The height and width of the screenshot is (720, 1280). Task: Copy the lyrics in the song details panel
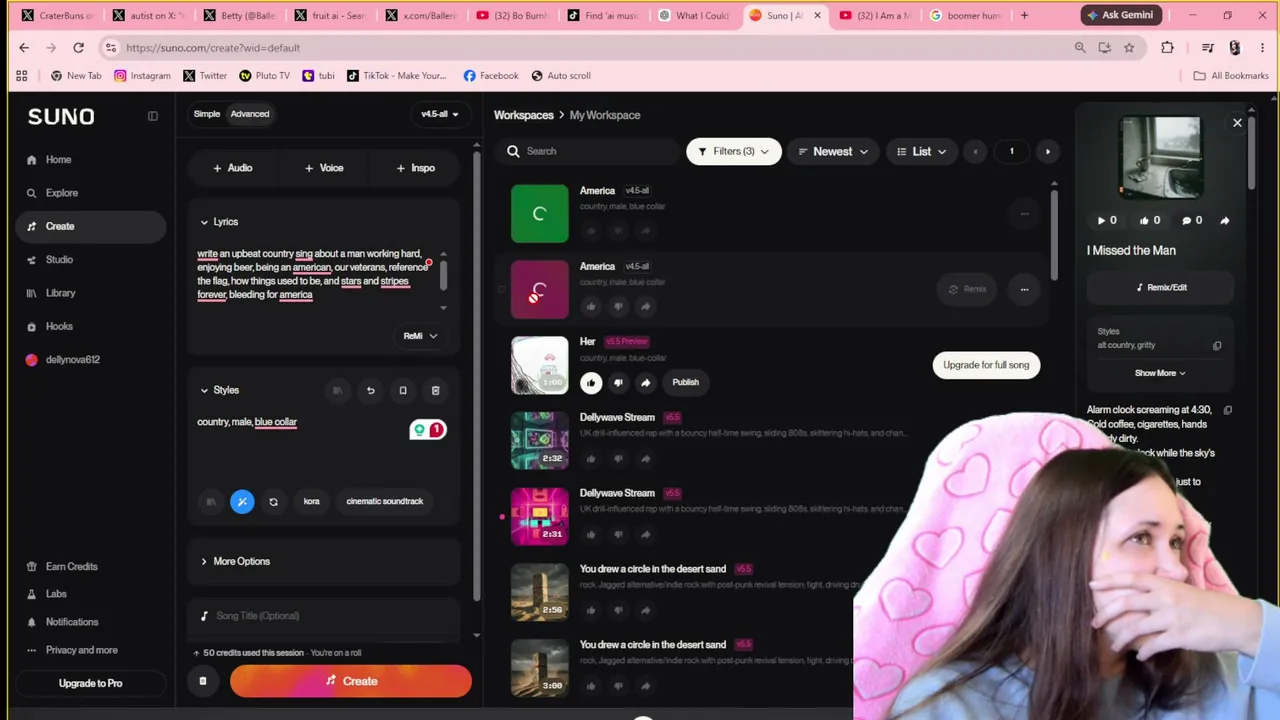[x=1228, y=410]
